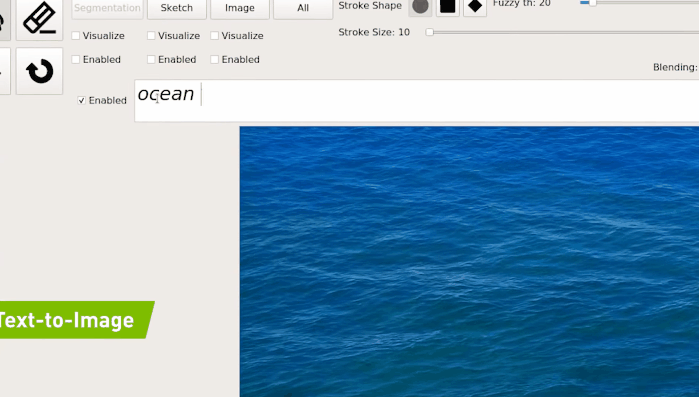Viewport: 699px width, 397px height.
Task: Click the Stroke Size: 10 label
Action: point(374,32)
